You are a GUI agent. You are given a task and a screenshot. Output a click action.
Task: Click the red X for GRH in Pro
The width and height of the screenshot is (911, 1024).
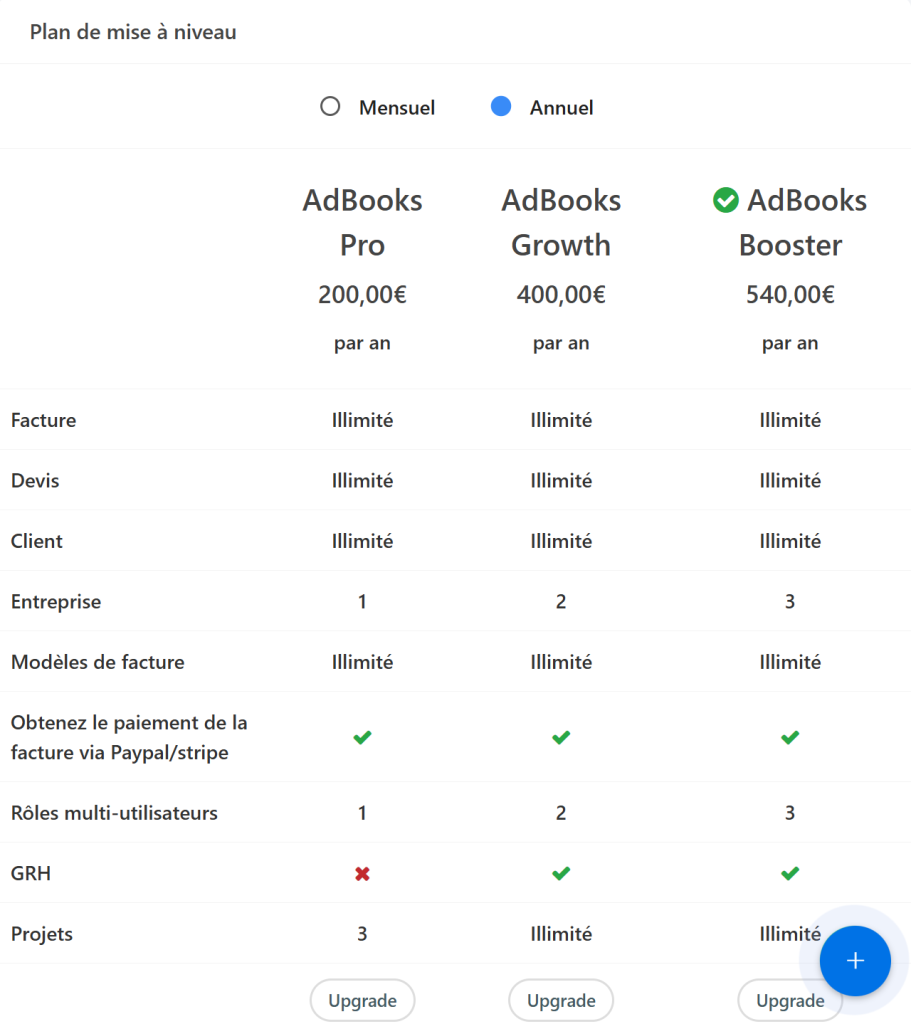(362, 874)
